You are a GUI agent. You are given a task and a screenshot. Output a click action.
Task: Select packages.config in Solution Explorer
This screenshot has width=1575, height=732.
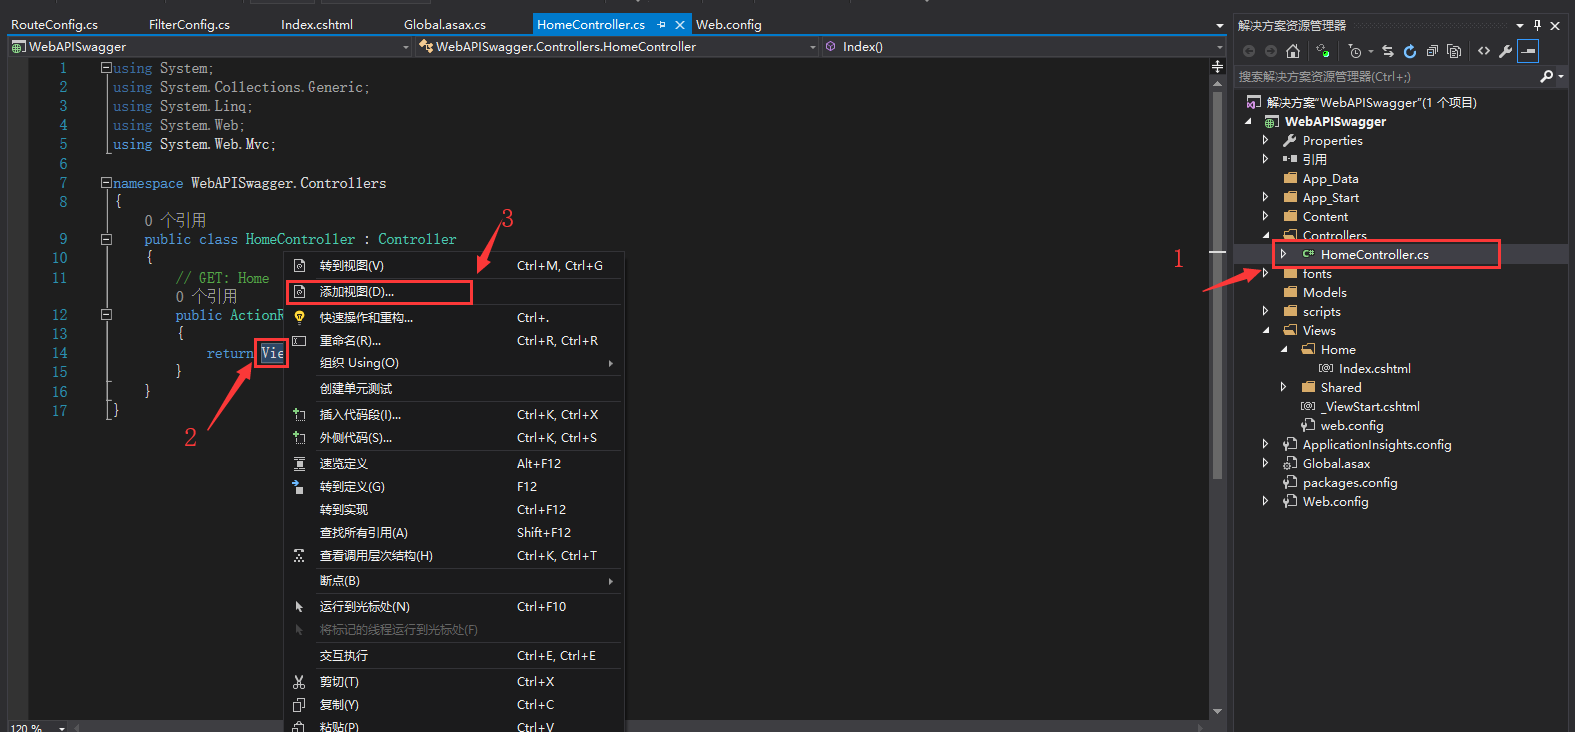click(1350, 482)
